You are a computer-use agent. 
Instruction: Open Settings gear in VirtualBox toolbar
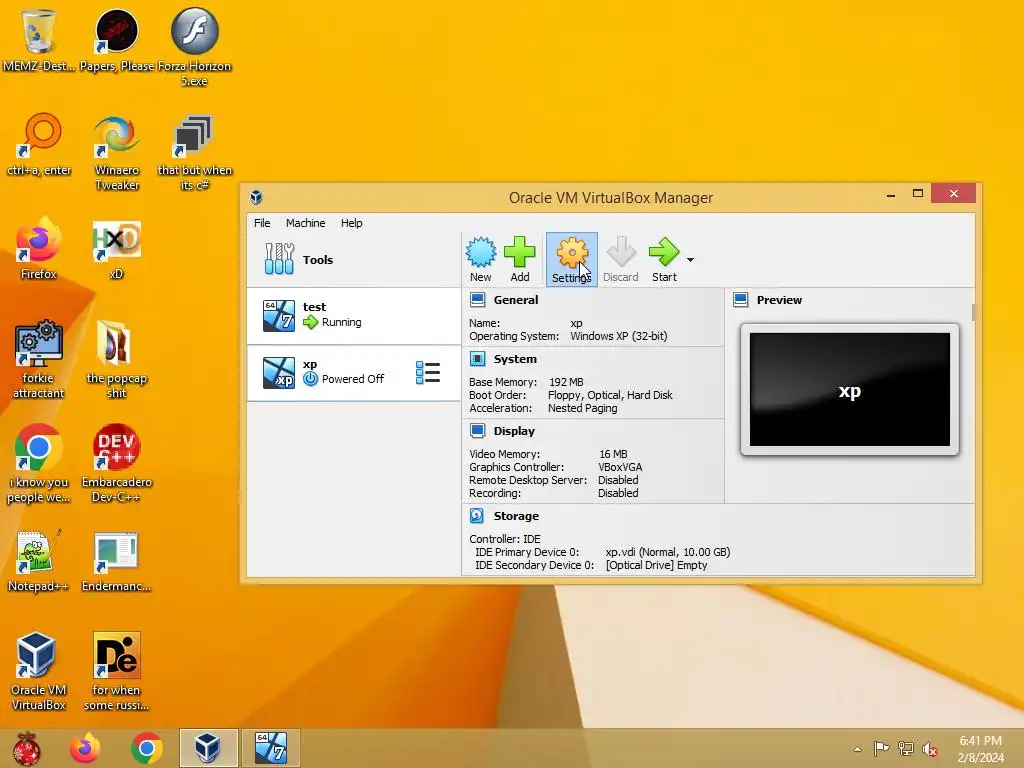click(x=571, y=259)
